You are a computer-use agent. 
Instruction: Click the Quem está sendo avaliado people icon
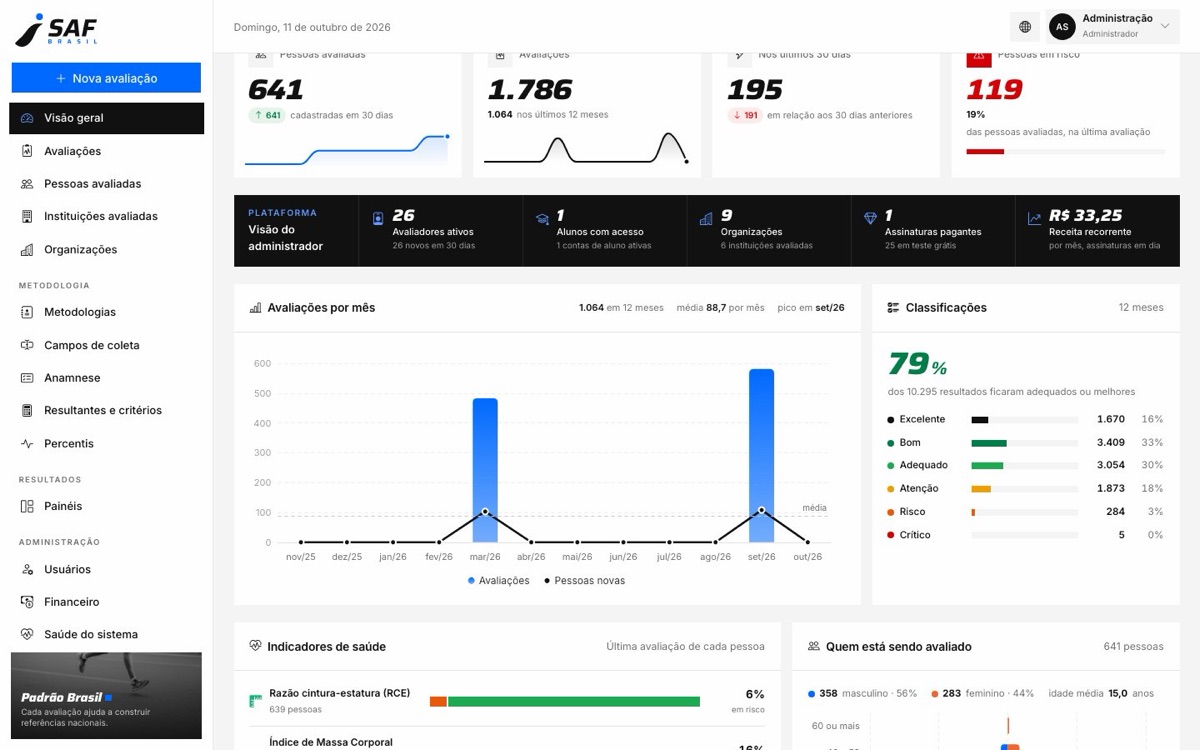(x=814, y=646)
